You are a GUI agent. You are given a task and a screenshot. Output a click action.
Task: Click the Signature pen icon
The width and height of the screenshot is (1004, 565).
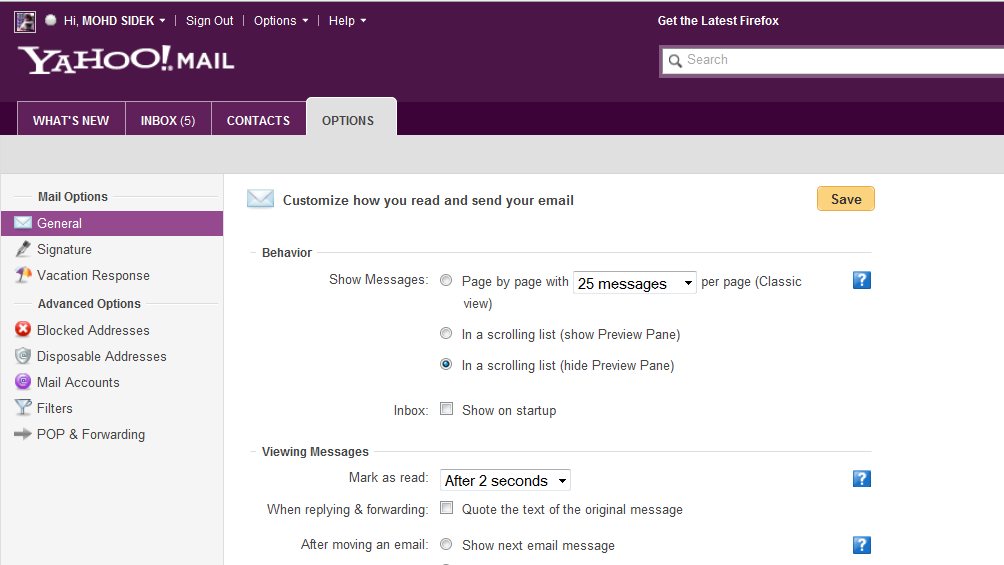click(23, 249)
